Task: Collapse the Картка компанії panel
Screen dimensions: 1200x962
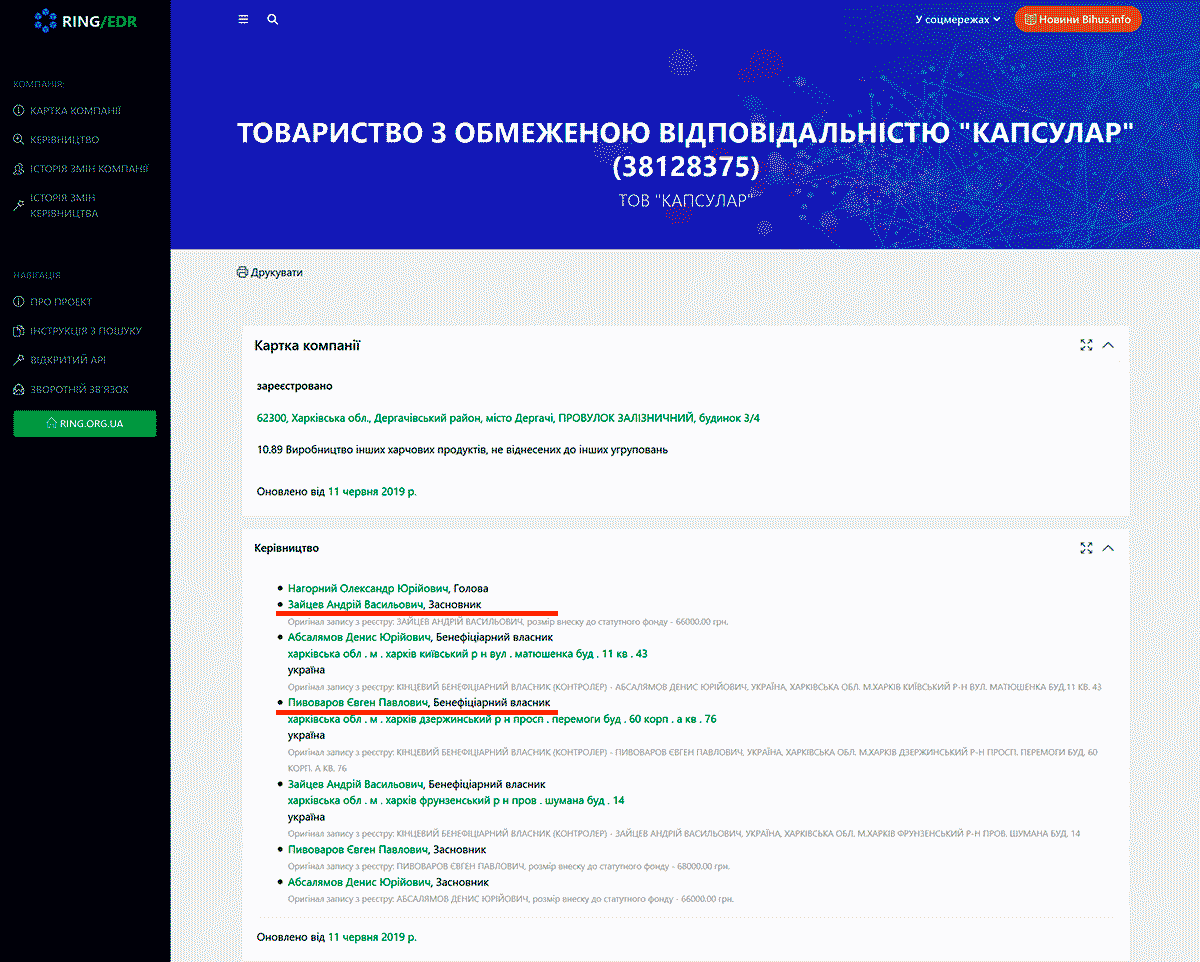Action: pyautogui.click(x=1108, y=345)
